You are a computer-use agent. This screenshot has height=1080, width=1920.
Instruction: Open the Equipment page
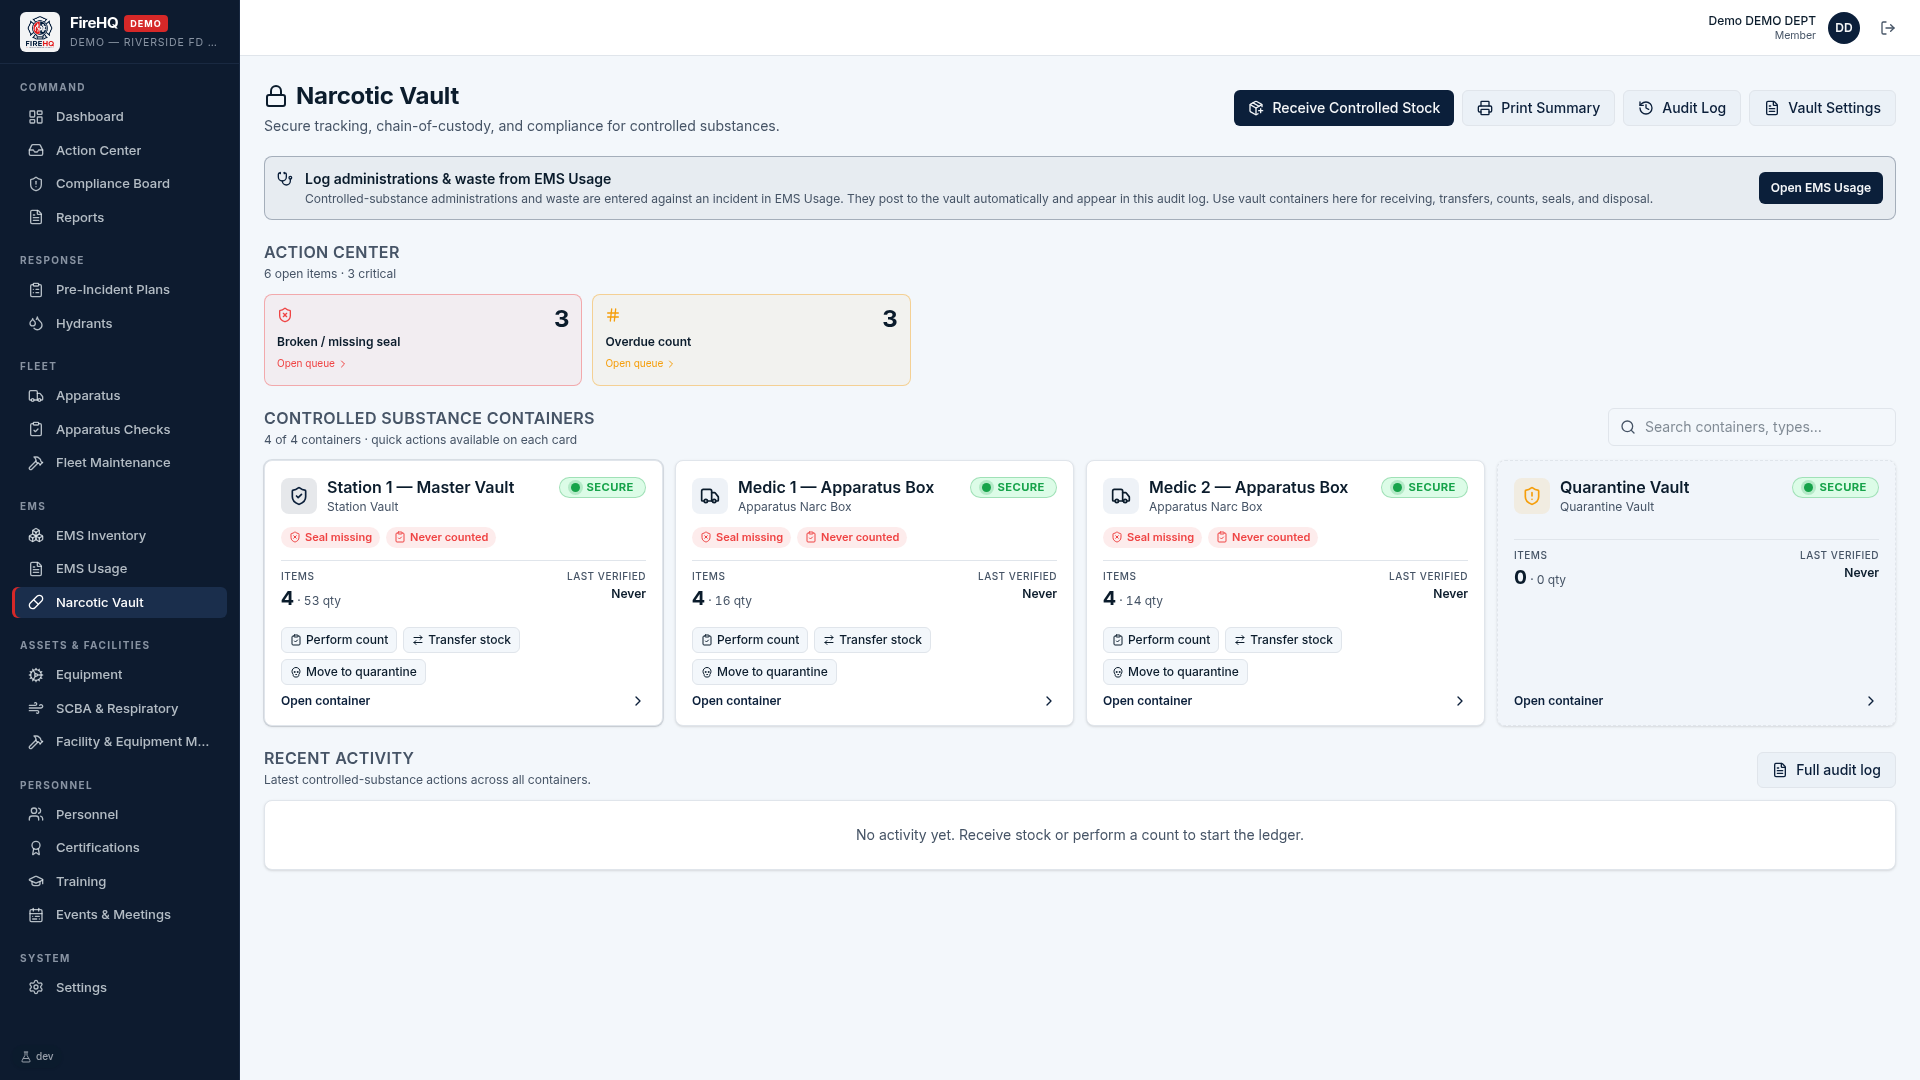coord(120,675)
